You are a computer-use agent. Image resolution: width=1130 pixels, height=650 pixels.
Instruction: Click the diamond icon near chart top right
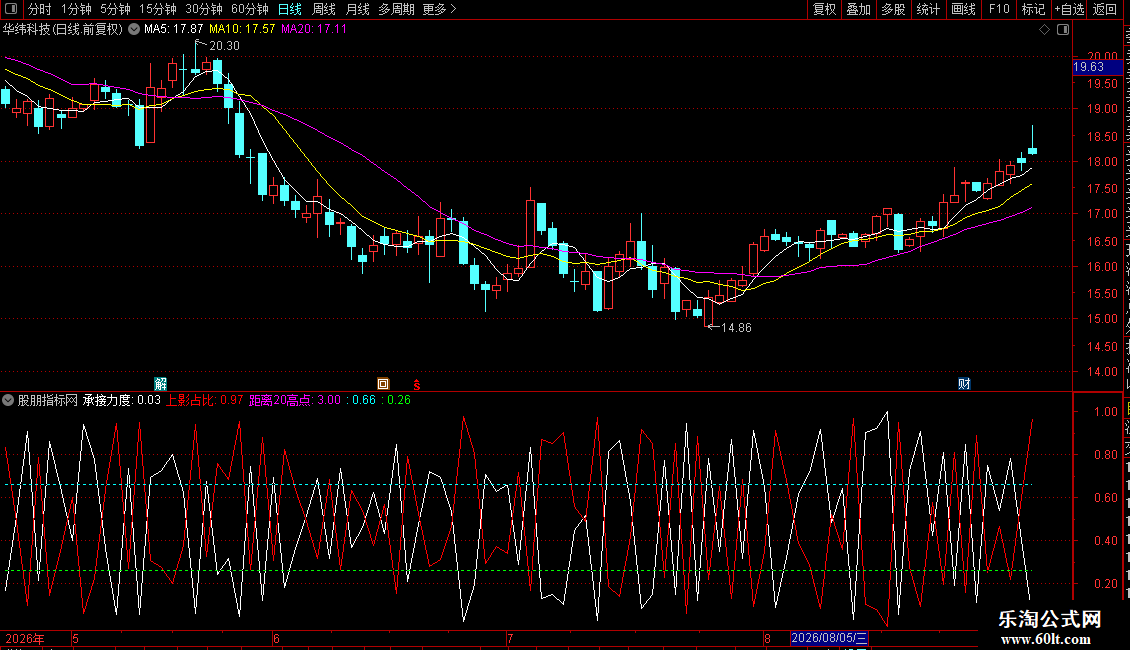pos(1044,30)
